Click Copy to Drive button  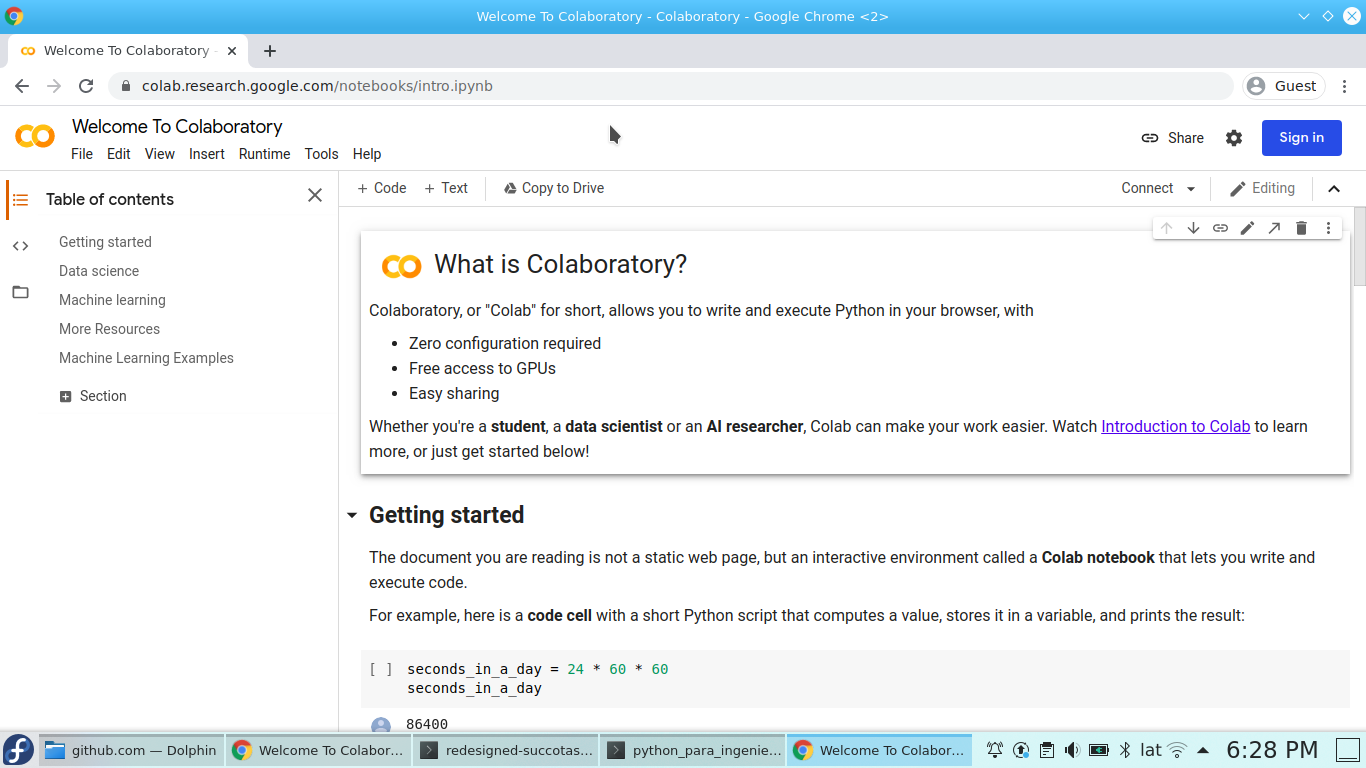pos(554,188)
